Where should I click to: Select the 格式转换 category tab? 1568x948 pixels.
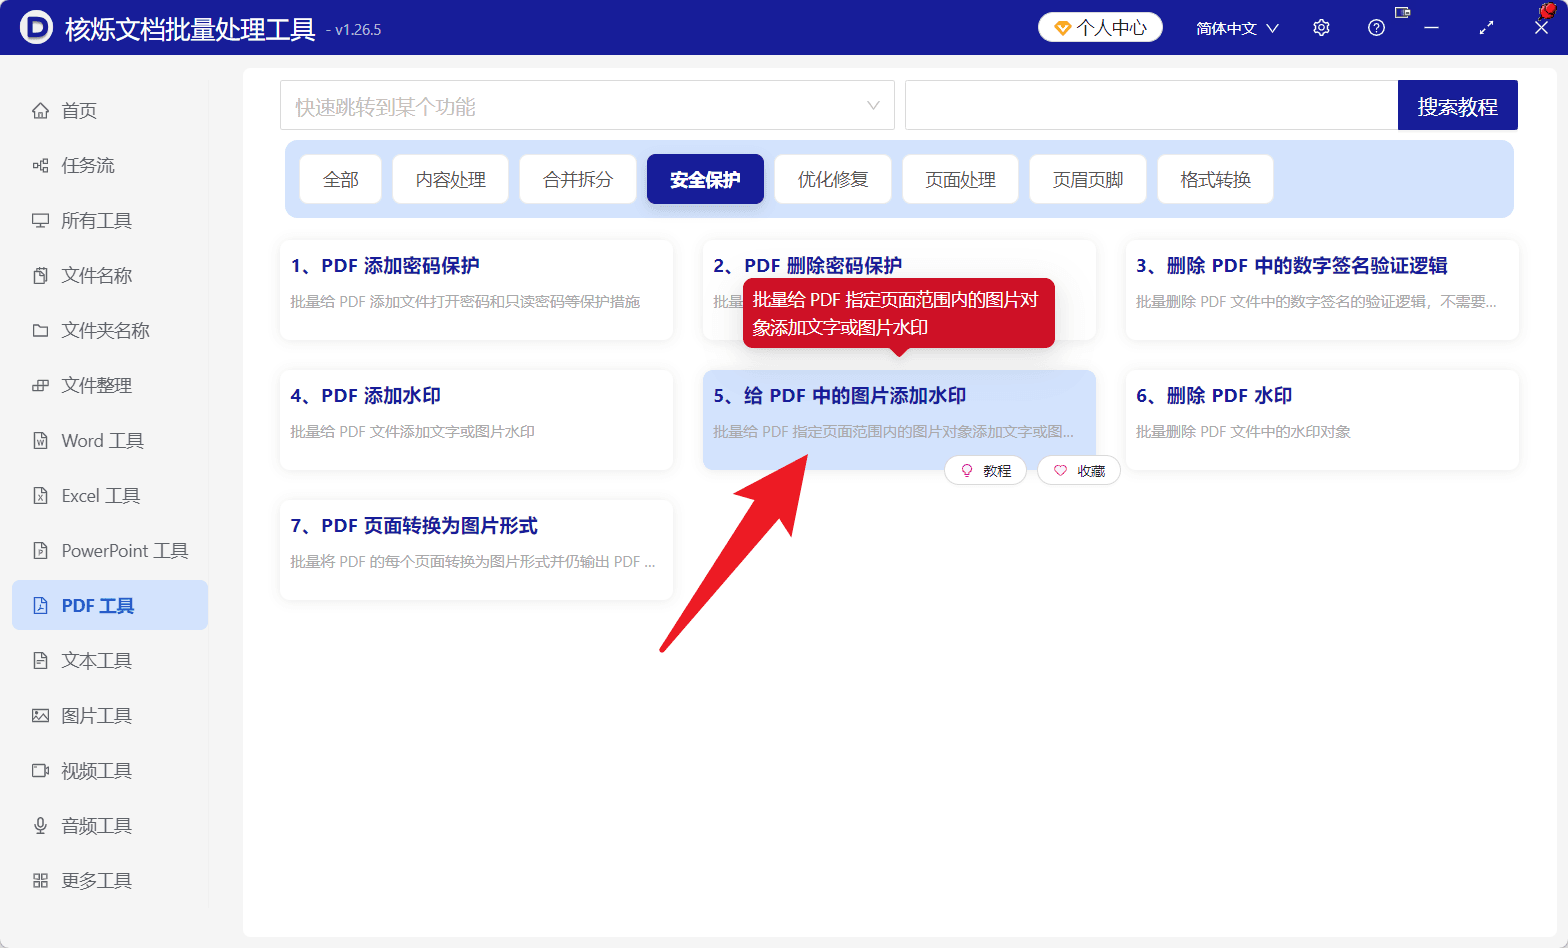[x=1215, y=179]
